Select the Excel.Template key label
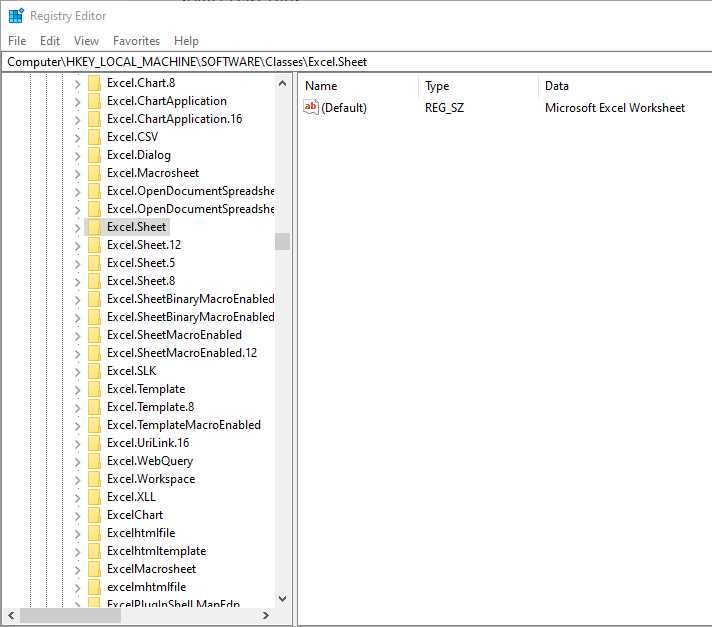Image resolution: width=712 pixels, height=627 pixels. coord(146,389)
